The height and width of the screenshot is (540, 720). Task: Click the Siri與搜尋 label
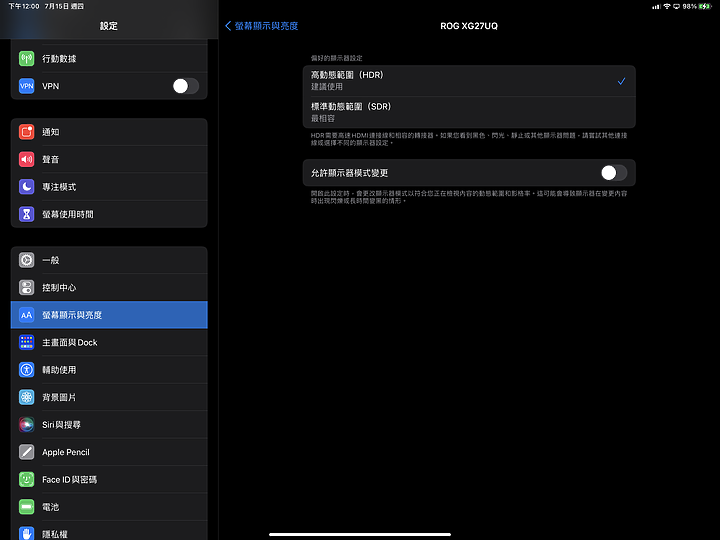[x=62, y=425]
